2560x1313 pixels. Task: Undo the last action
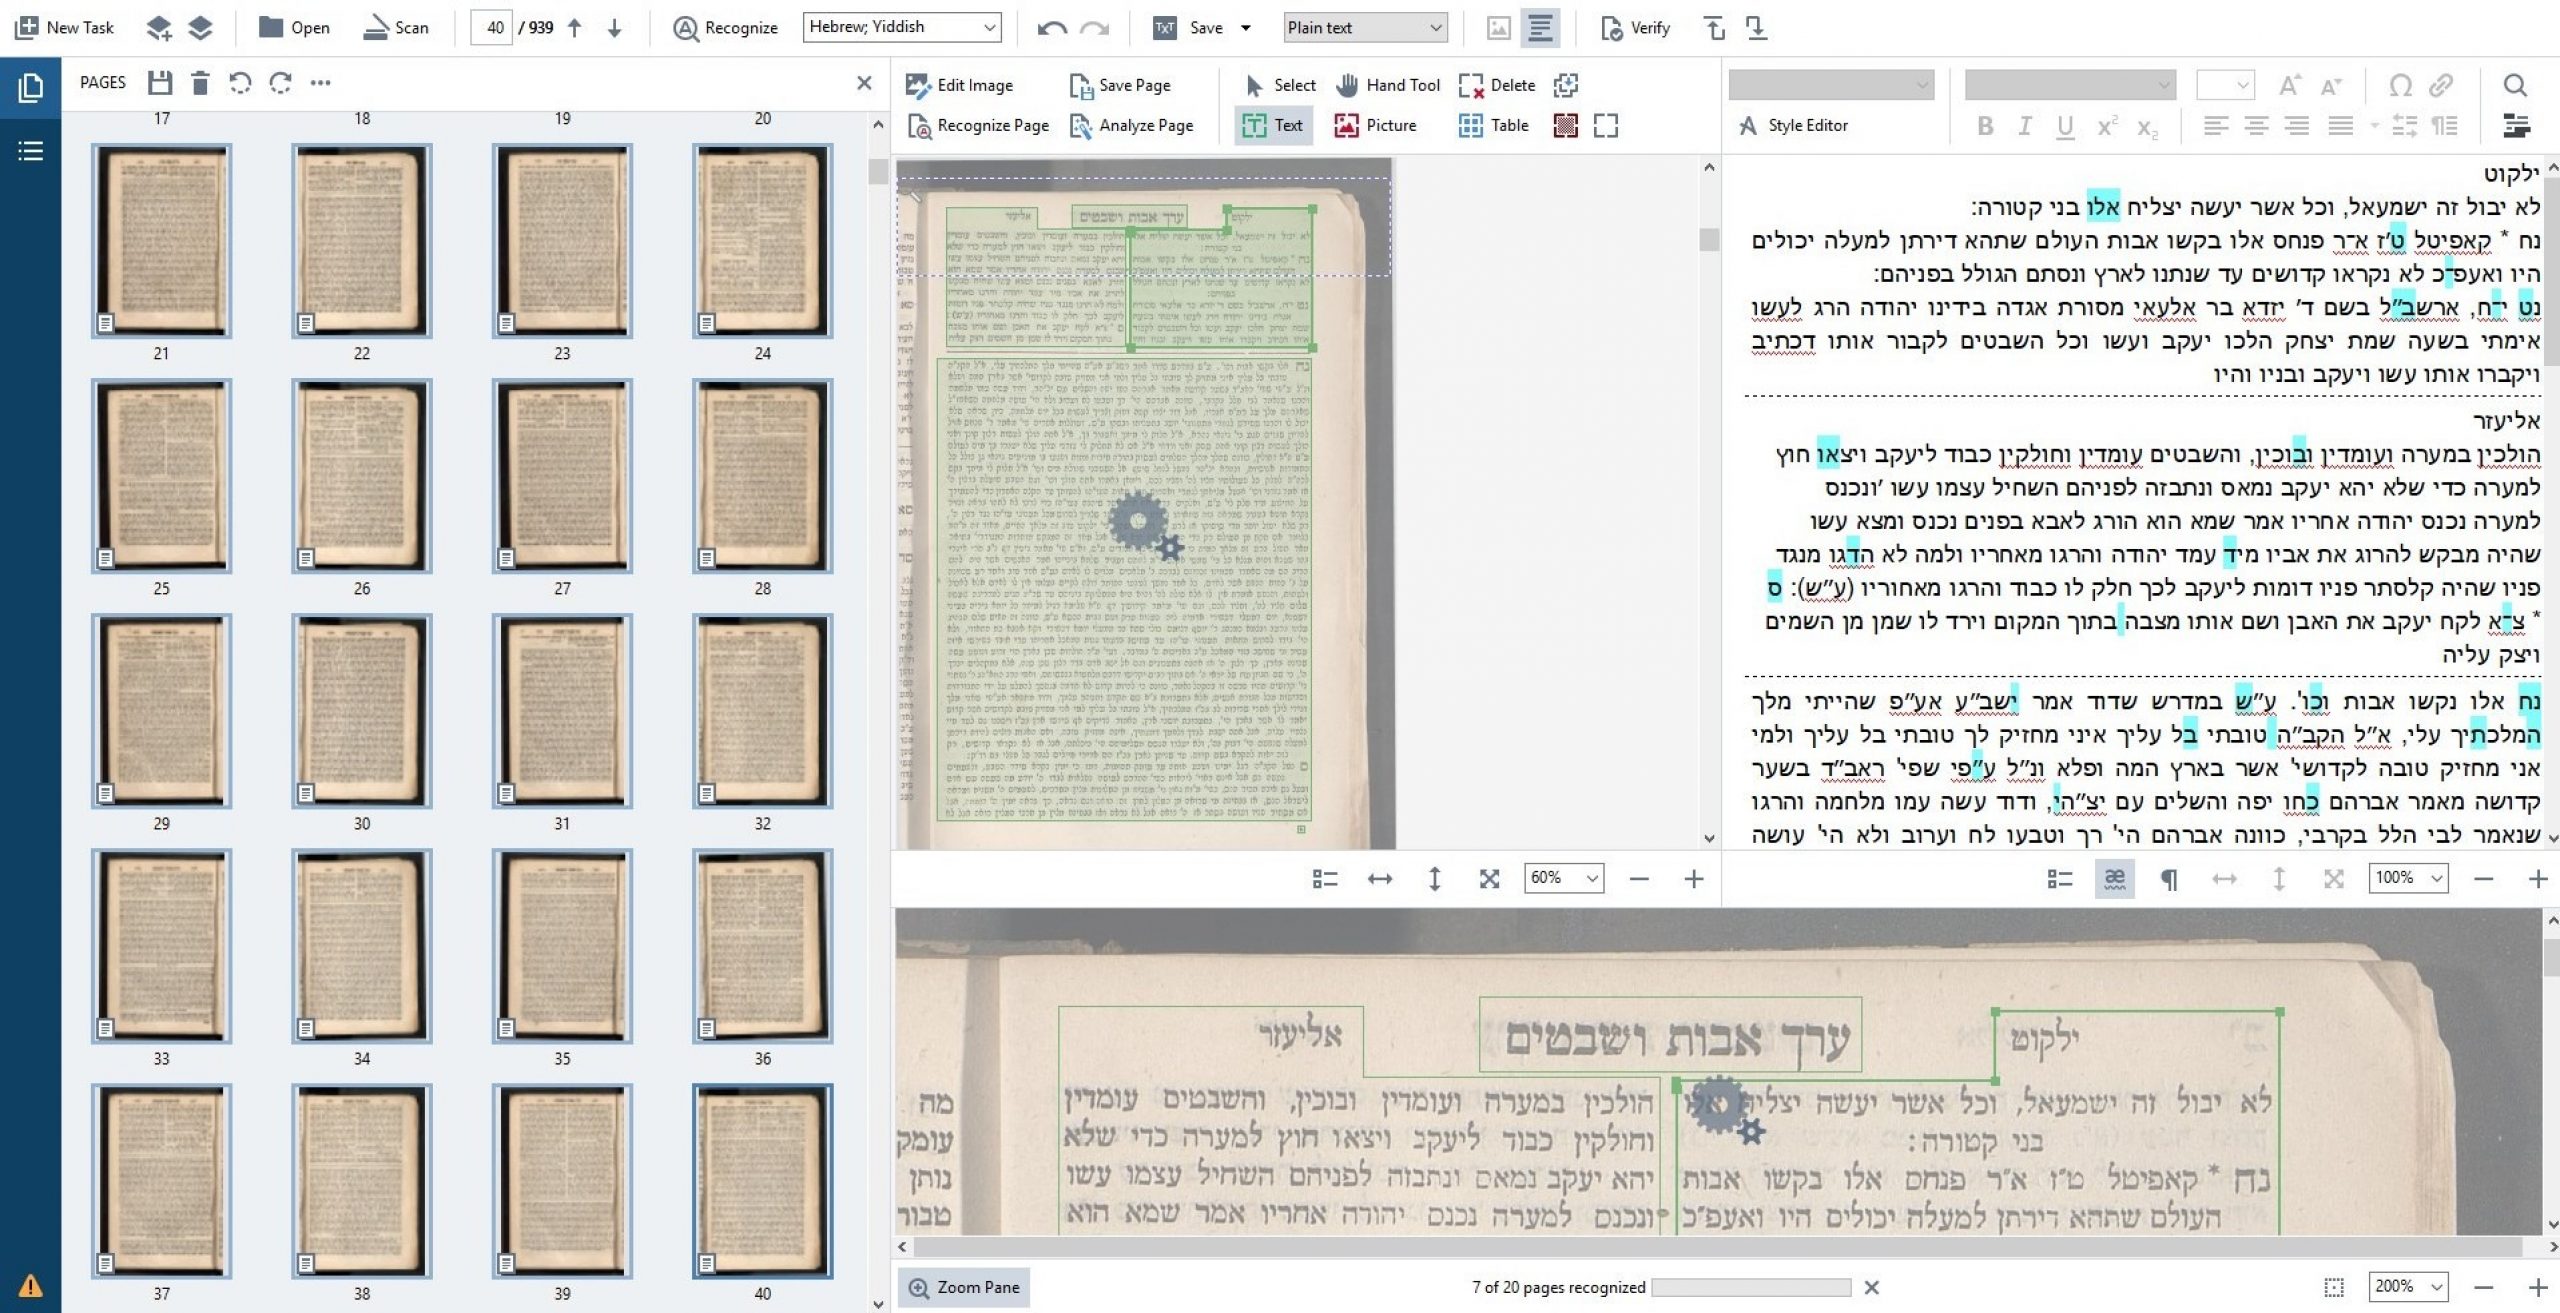click(x=1050, y=27)
